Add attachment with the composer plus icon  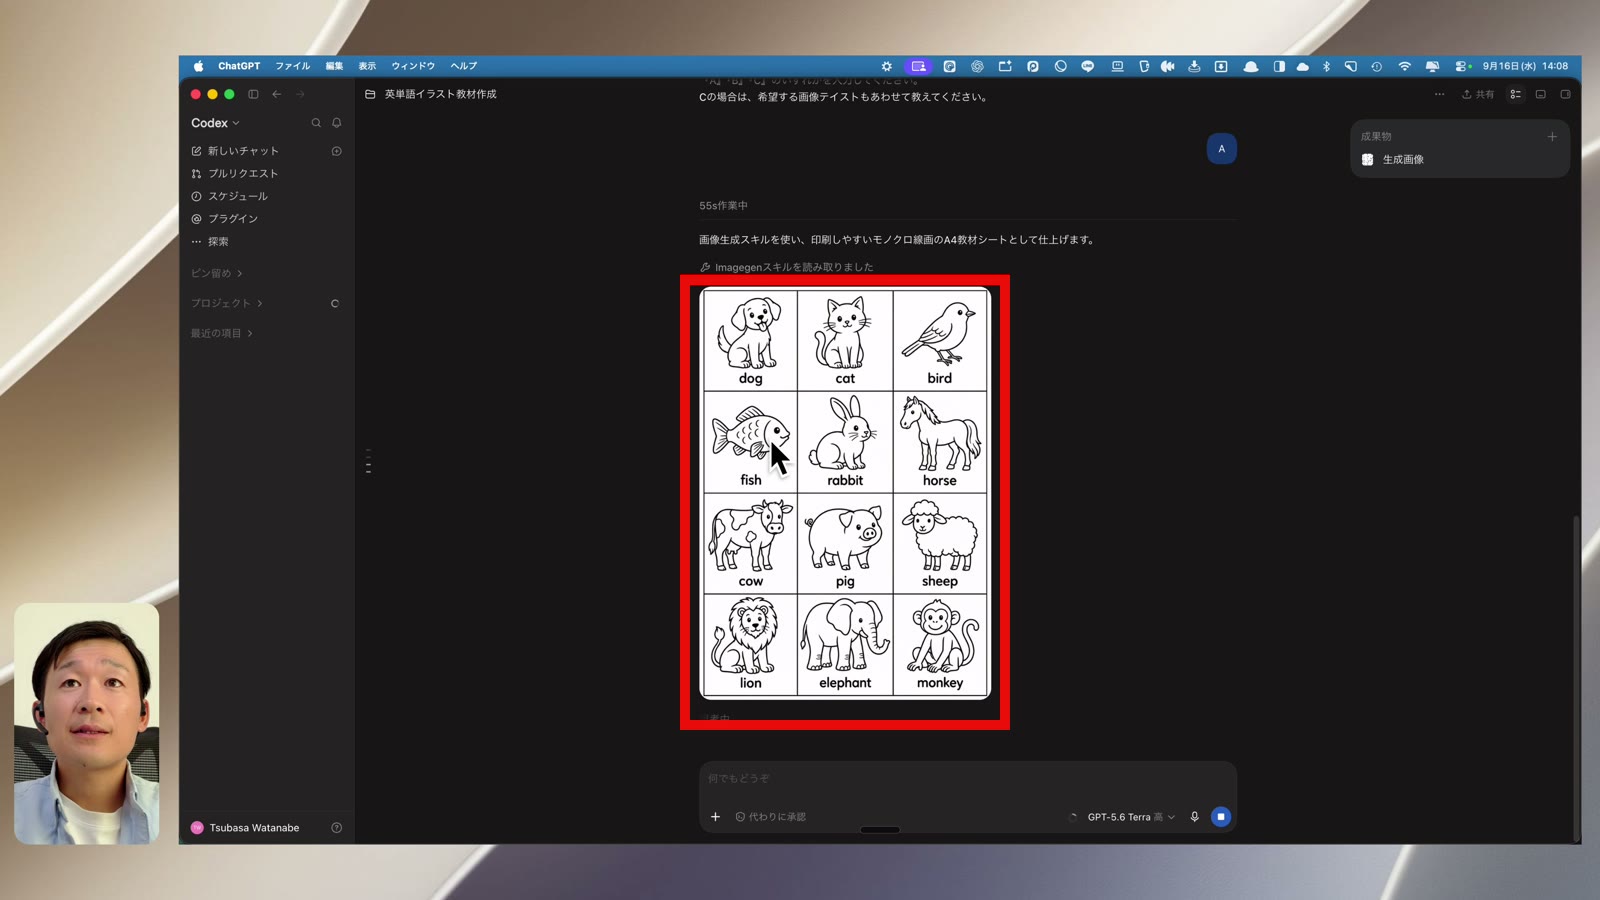pyautogui.click(x=715, y=817)
